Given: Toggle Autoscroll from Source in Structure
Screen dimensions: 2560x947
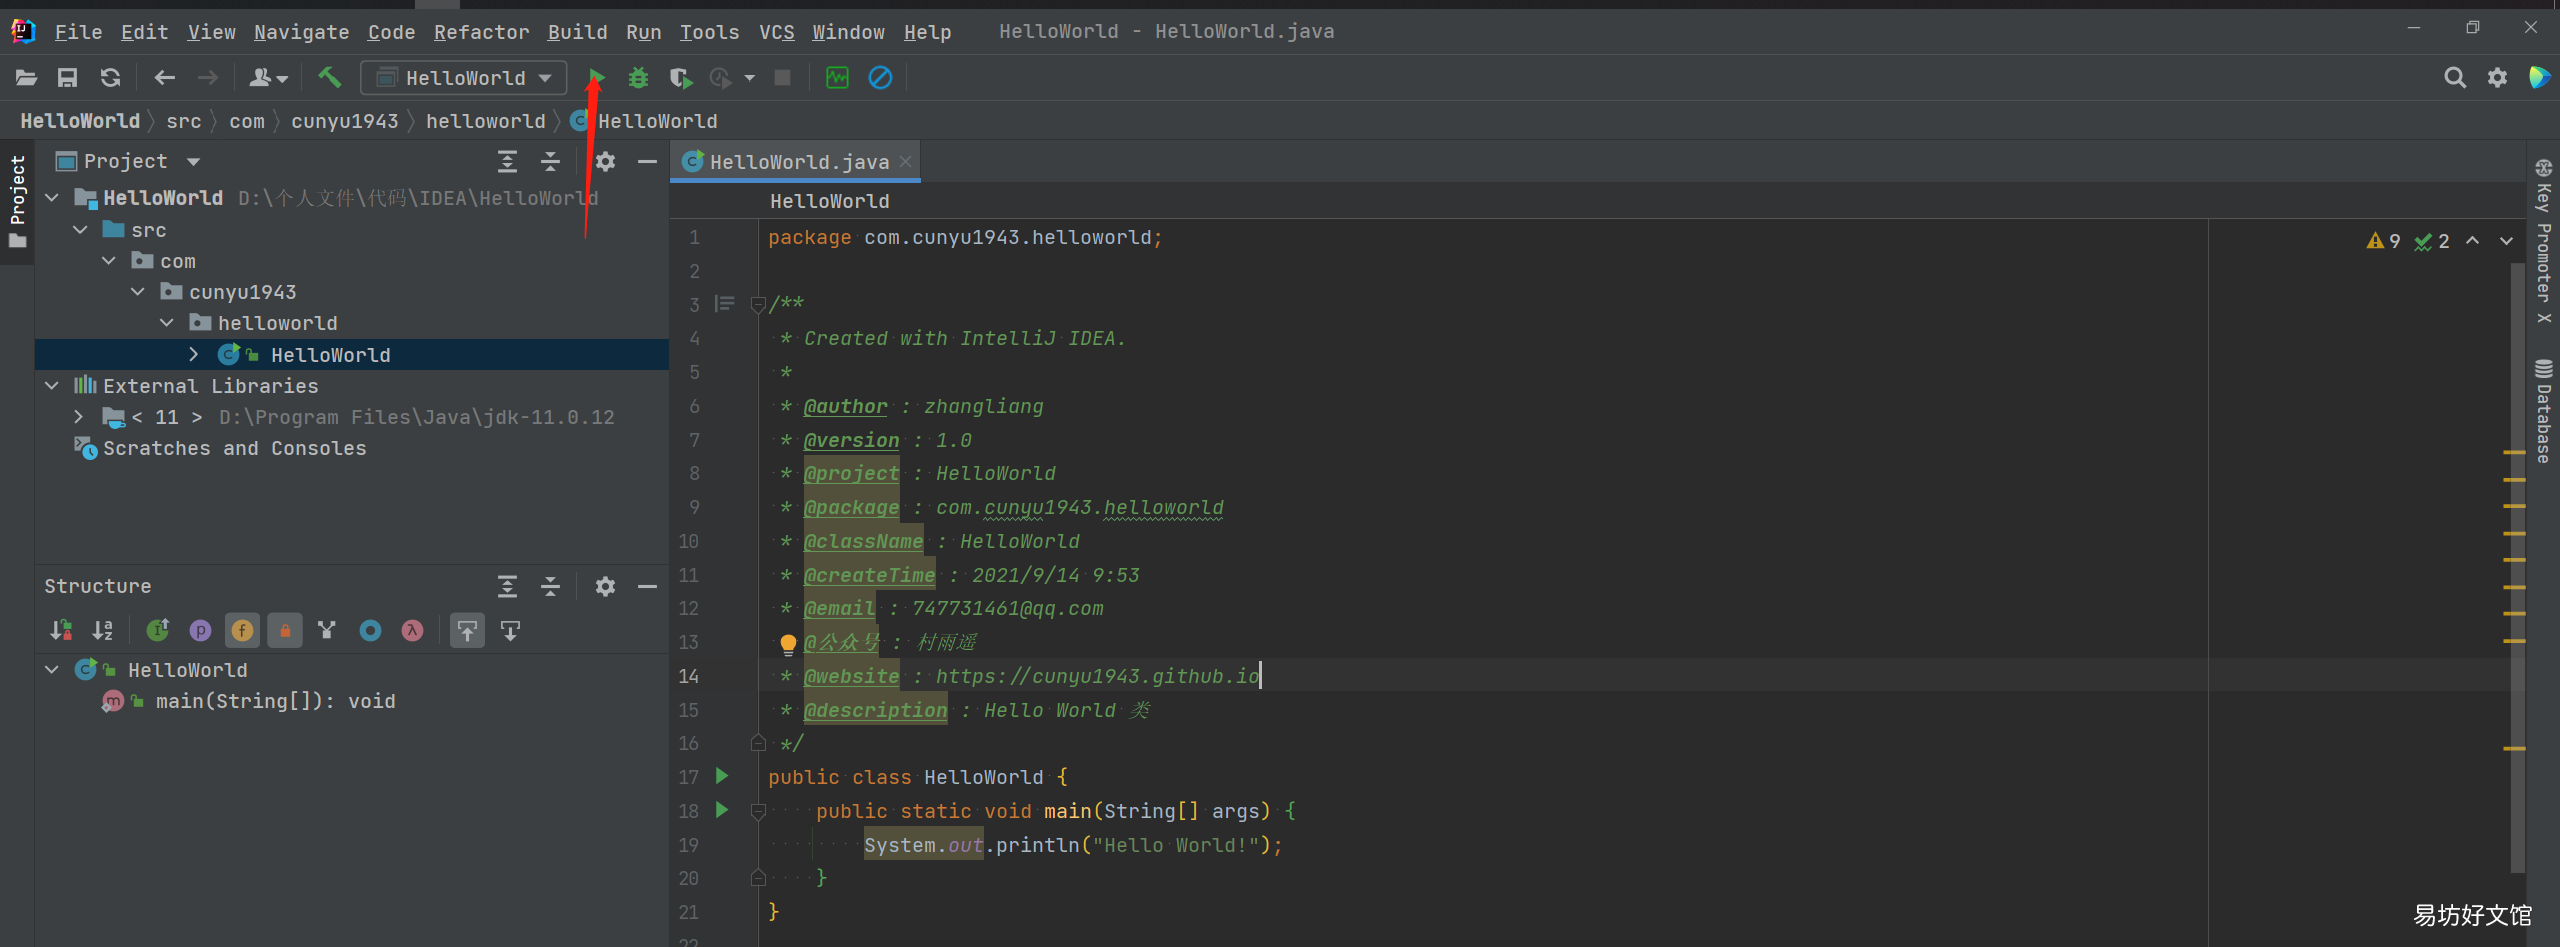Looking at the screenshot, I should point(510,630).
